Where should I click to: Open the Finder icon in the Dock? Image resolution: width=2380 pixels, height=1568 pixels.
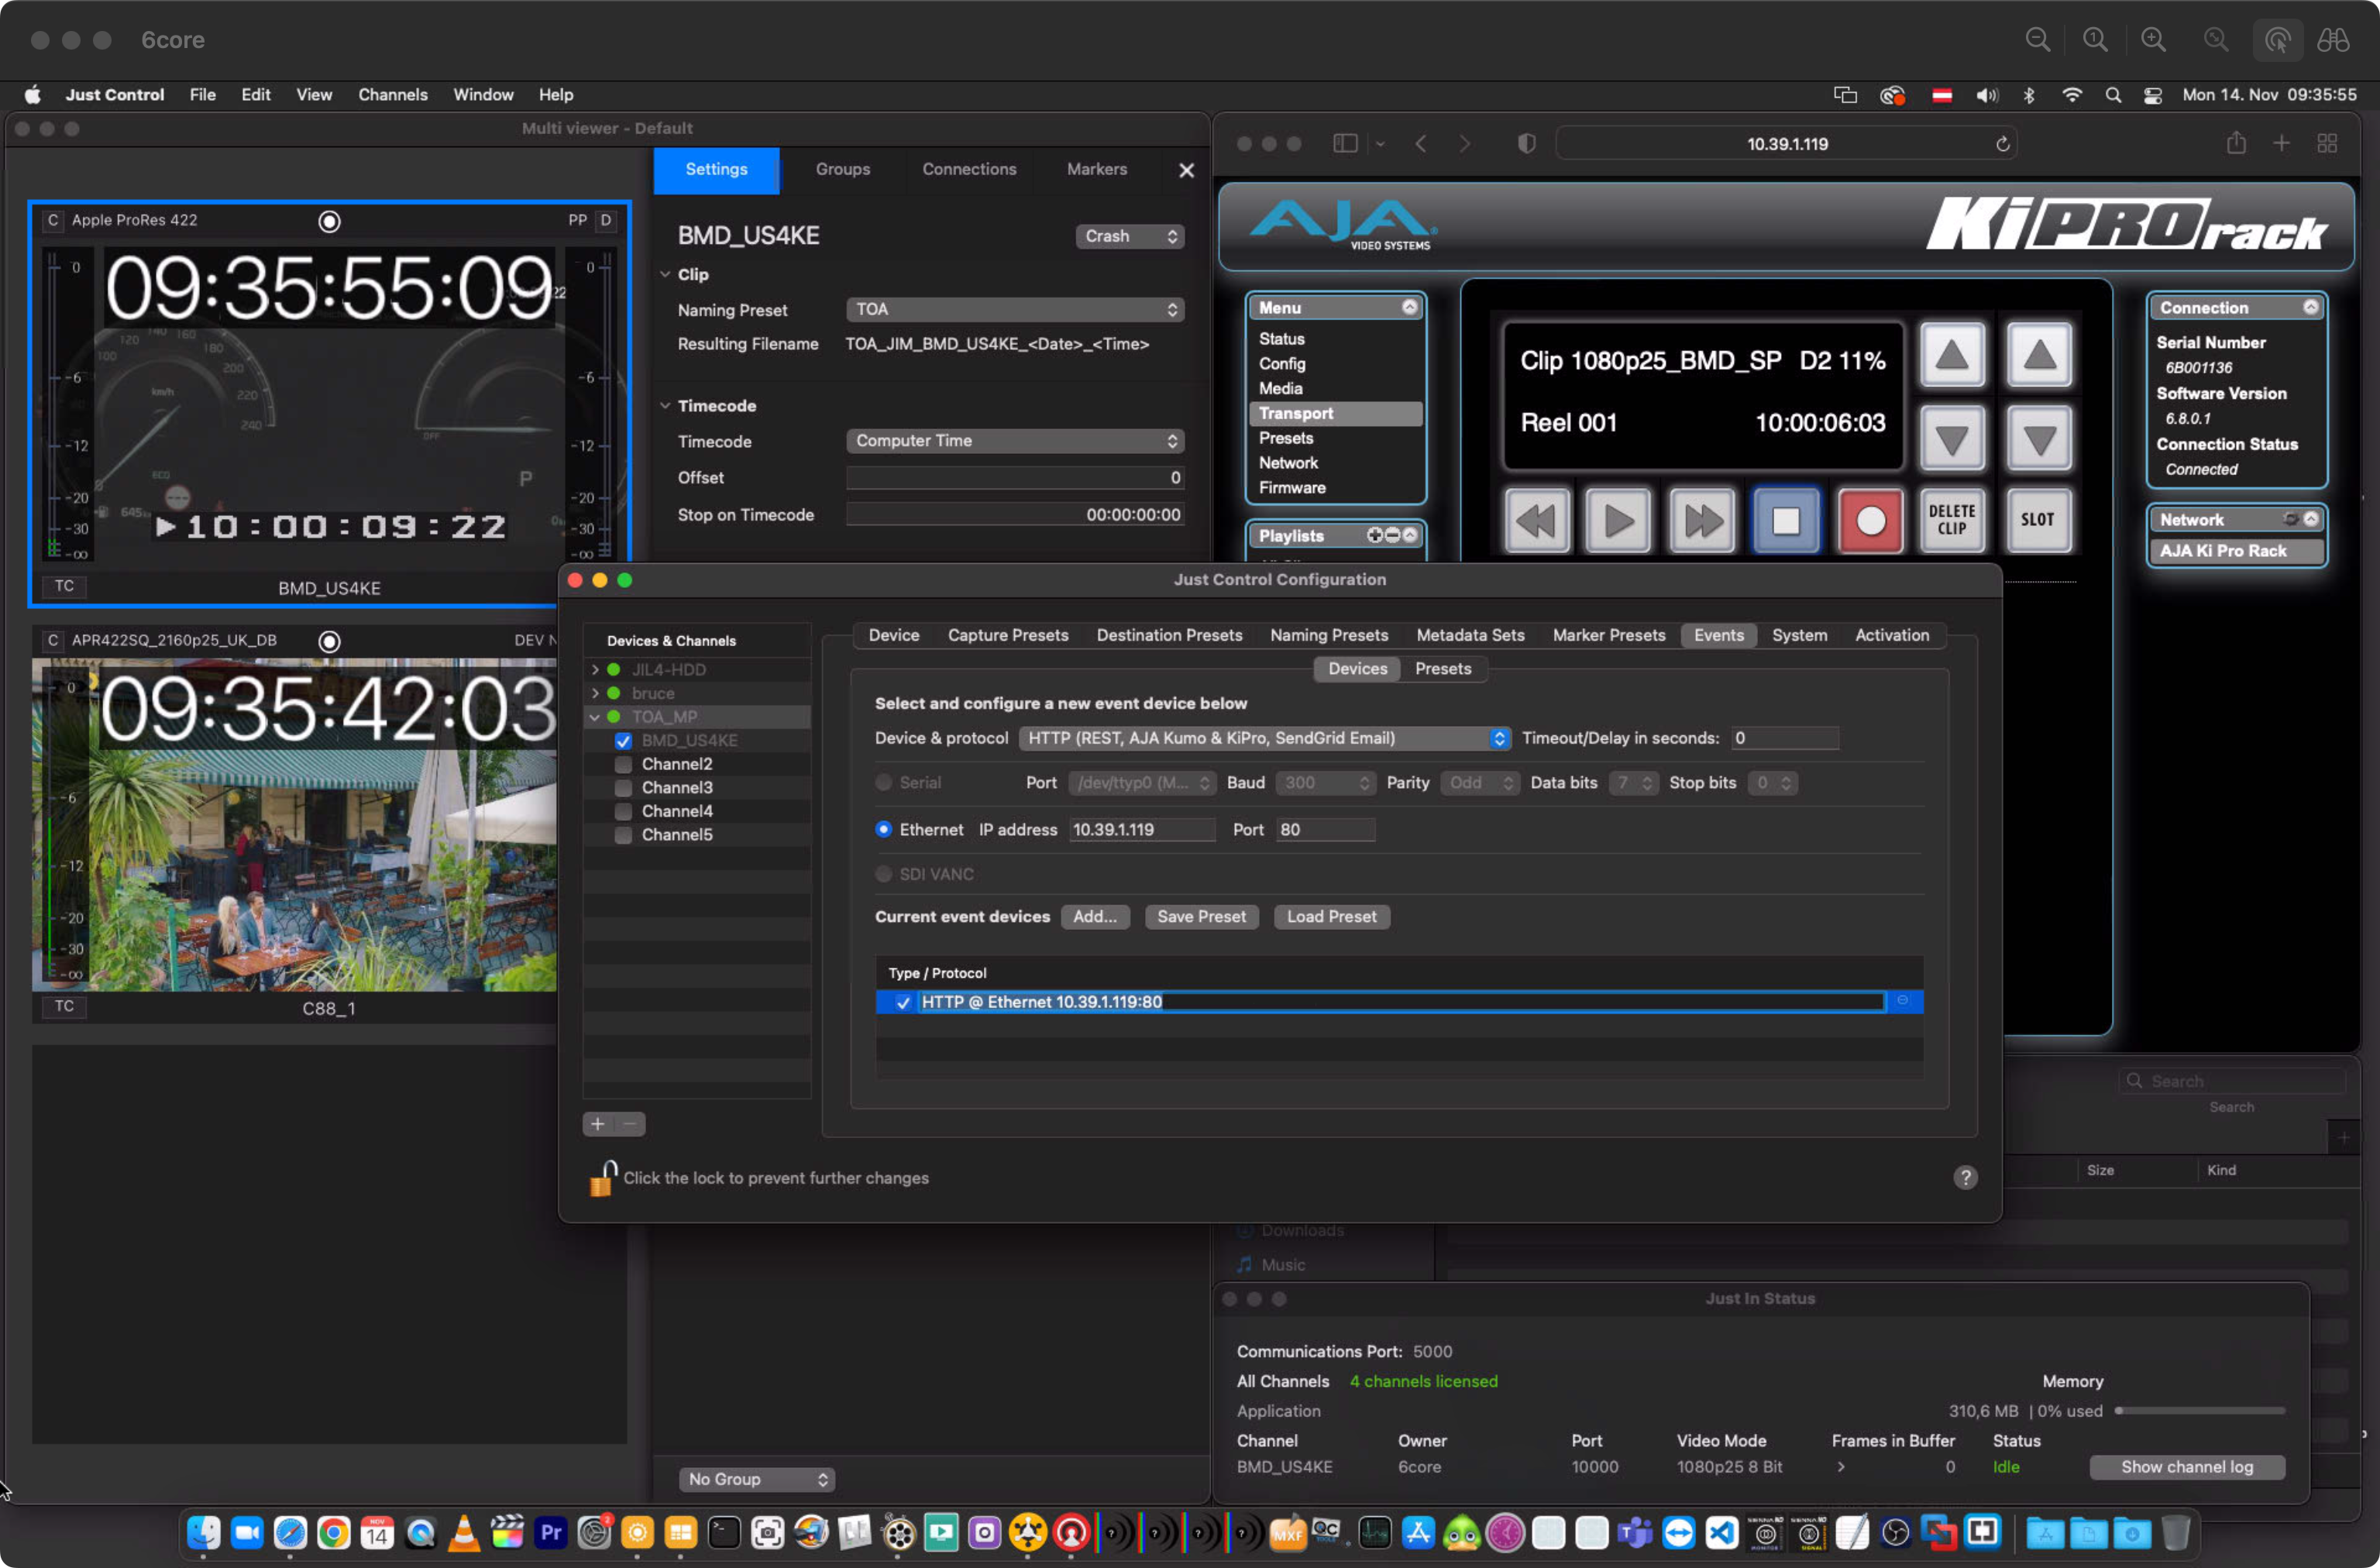pos(203,1532)
